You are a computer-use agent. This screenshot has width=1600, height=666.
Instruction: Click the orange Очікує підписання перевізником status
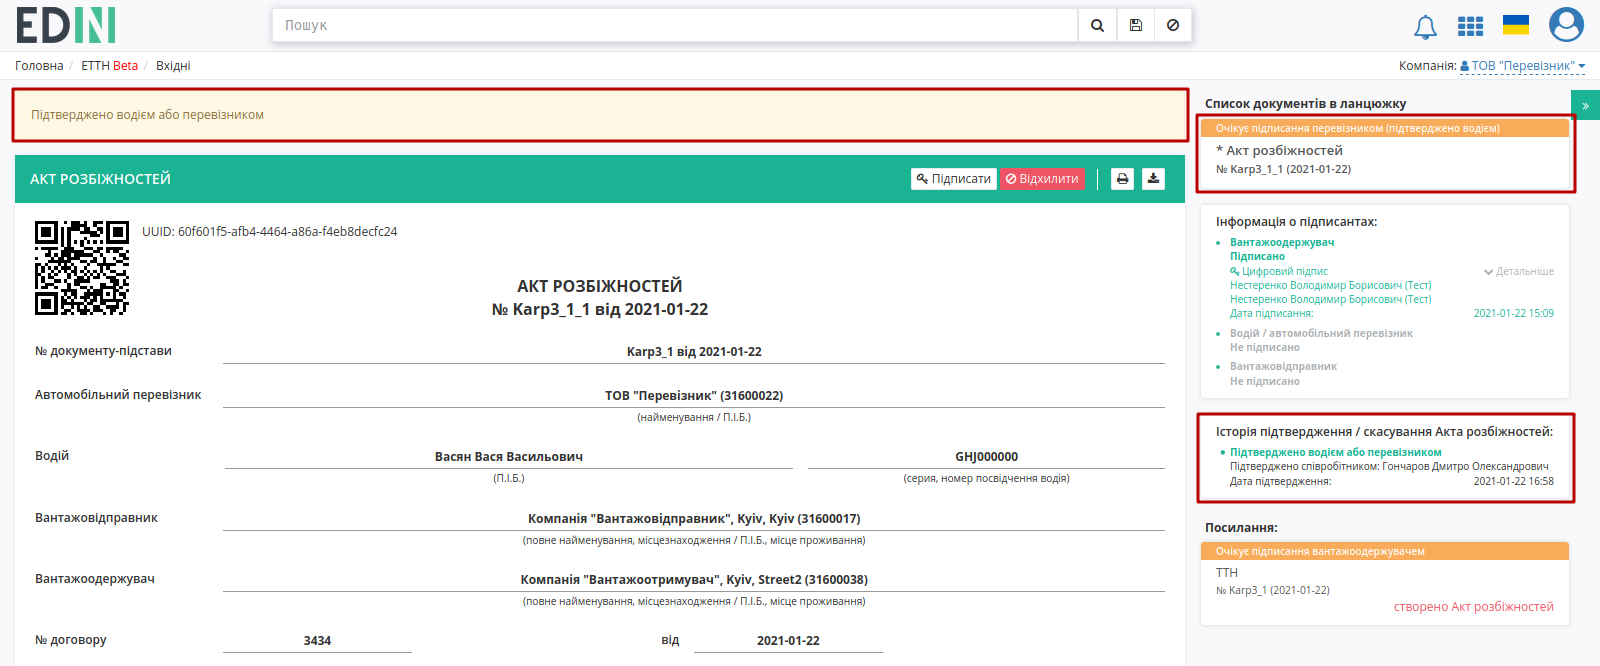coord(1385,129)
